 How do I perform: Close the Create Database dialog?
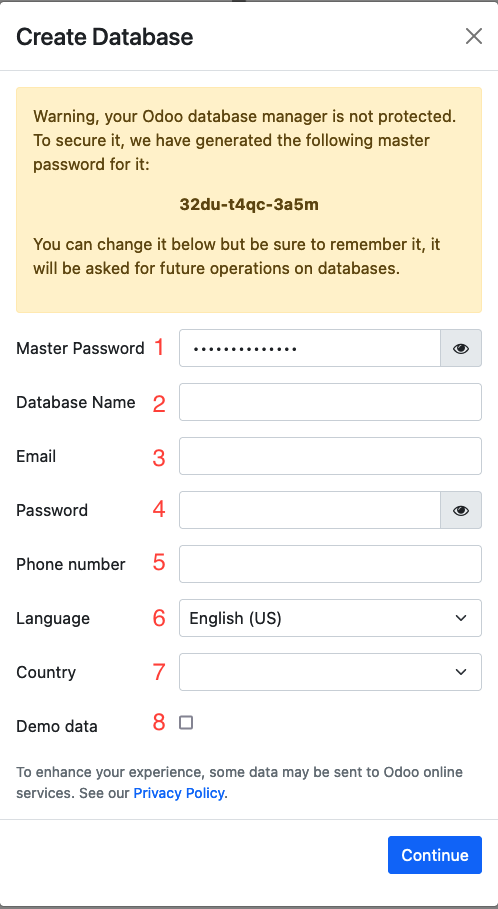474,36
